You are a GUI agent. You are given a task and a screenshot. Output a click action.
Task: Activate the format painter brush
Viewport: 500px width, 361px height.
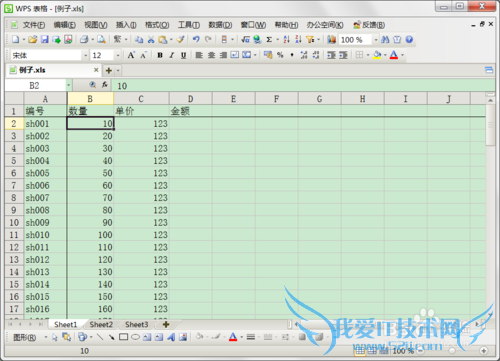coord(181,39)
